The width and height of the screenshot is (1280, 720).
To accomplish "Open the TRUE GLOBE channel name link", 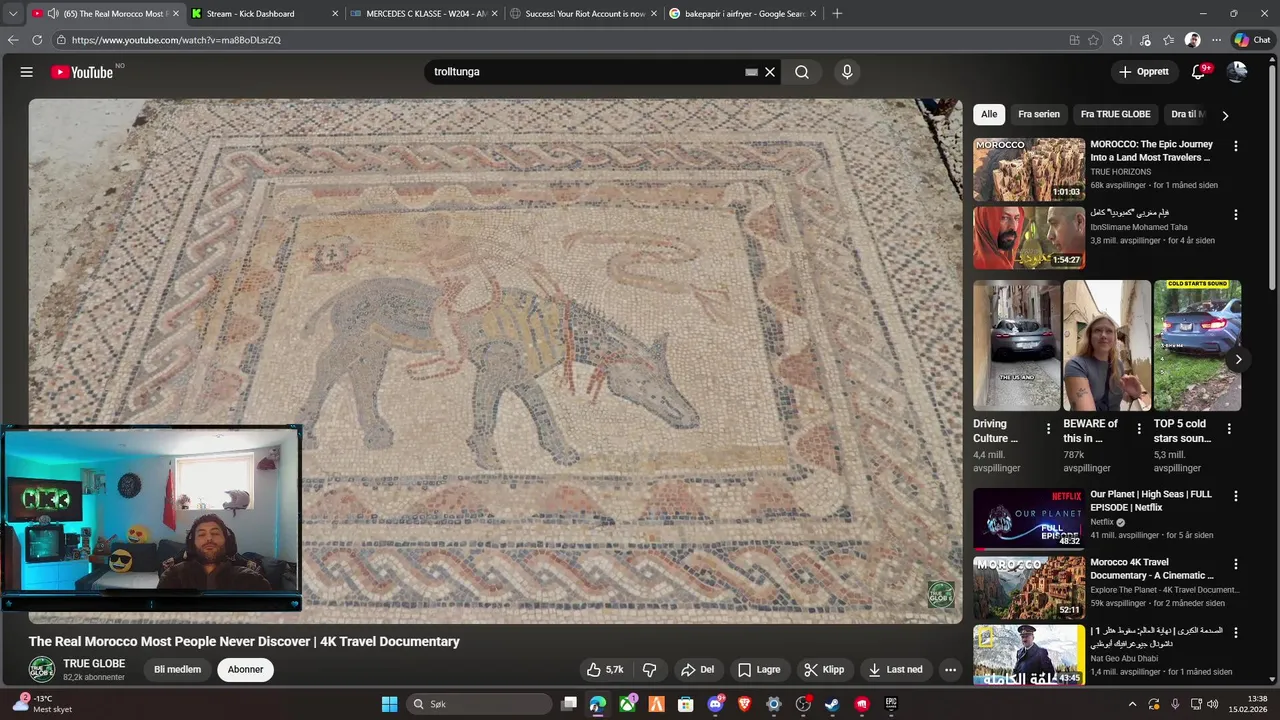I will 94,664.
